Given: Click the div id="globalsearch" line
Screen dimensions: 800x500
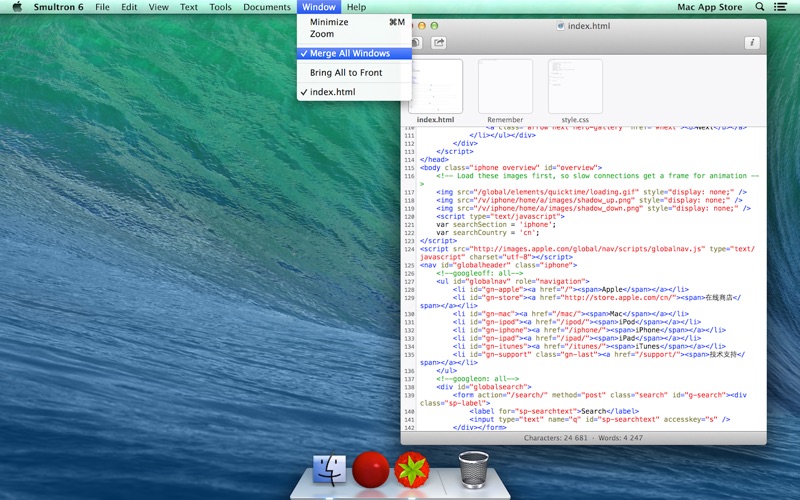Looking at the screenshot, I should (x=484, y=387).
